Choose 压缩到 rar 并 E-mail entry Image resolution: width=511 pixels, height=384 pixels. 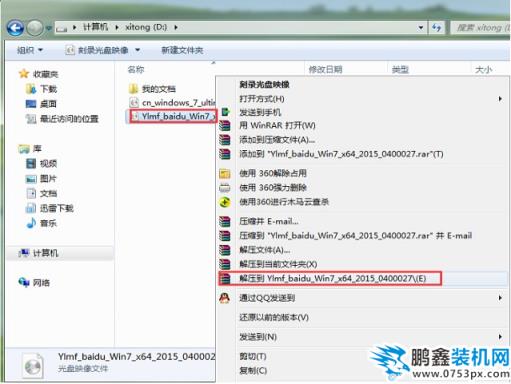click(x=355, y=236)
